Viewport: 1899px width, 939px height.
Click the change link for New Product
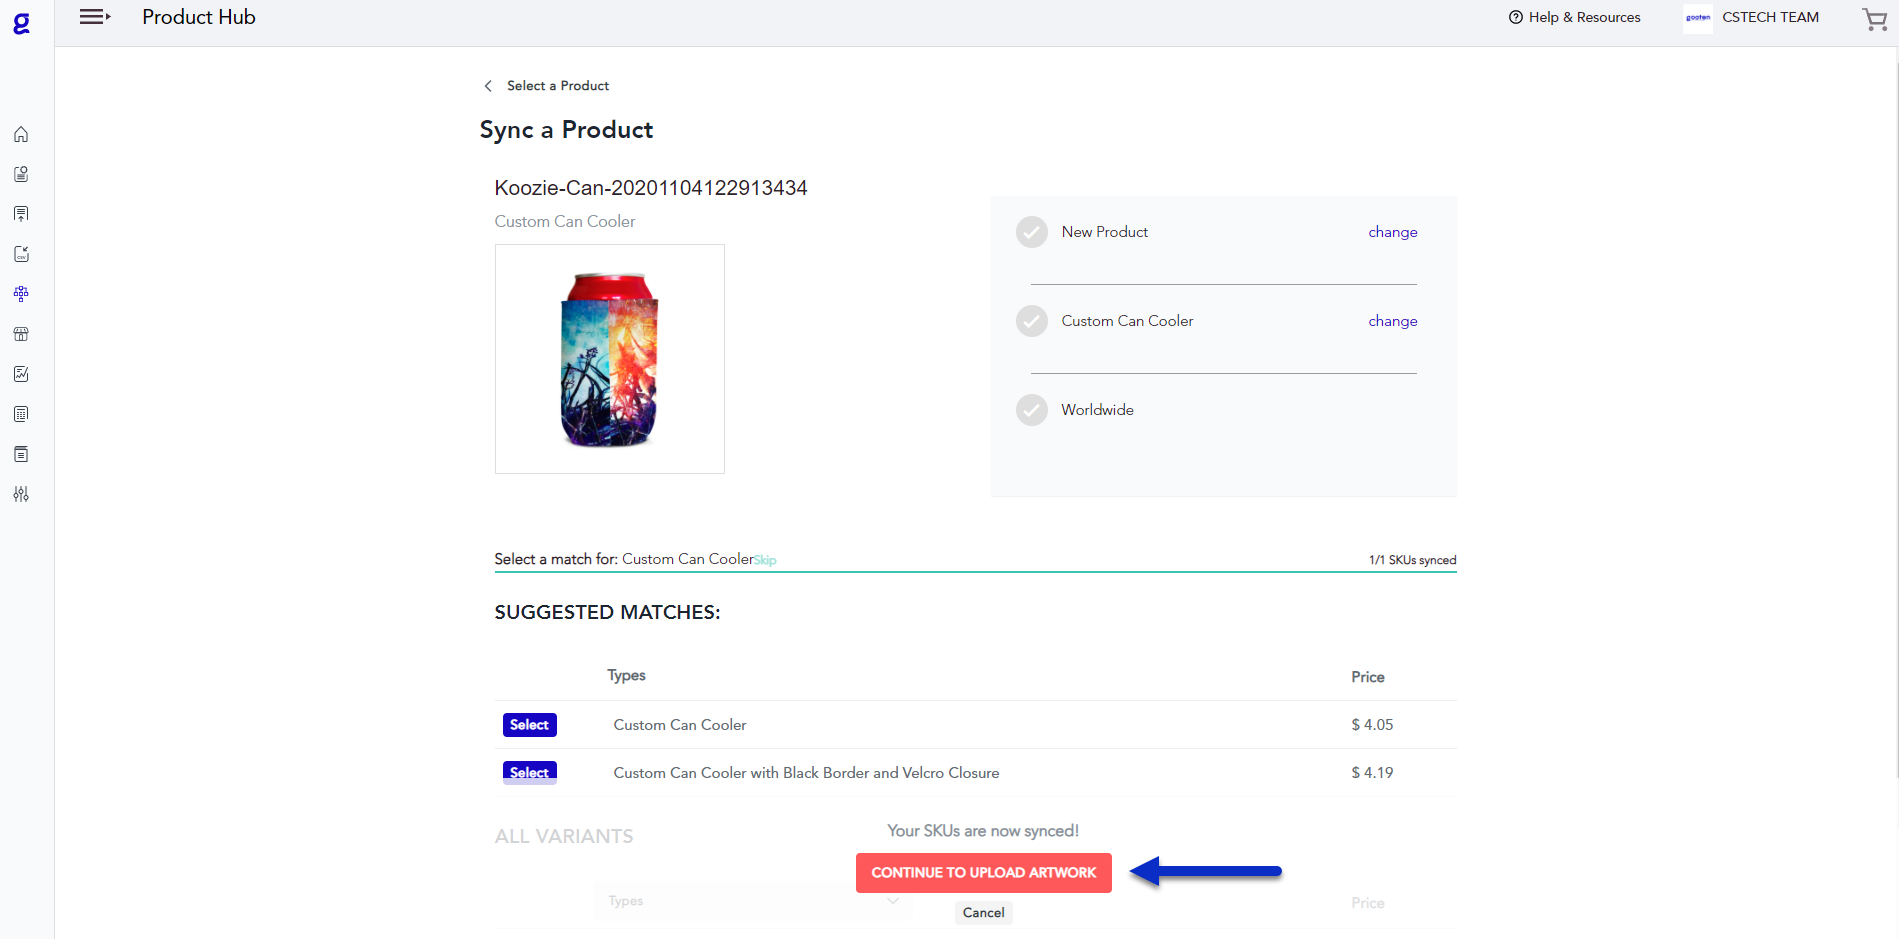pos(1392,232)
